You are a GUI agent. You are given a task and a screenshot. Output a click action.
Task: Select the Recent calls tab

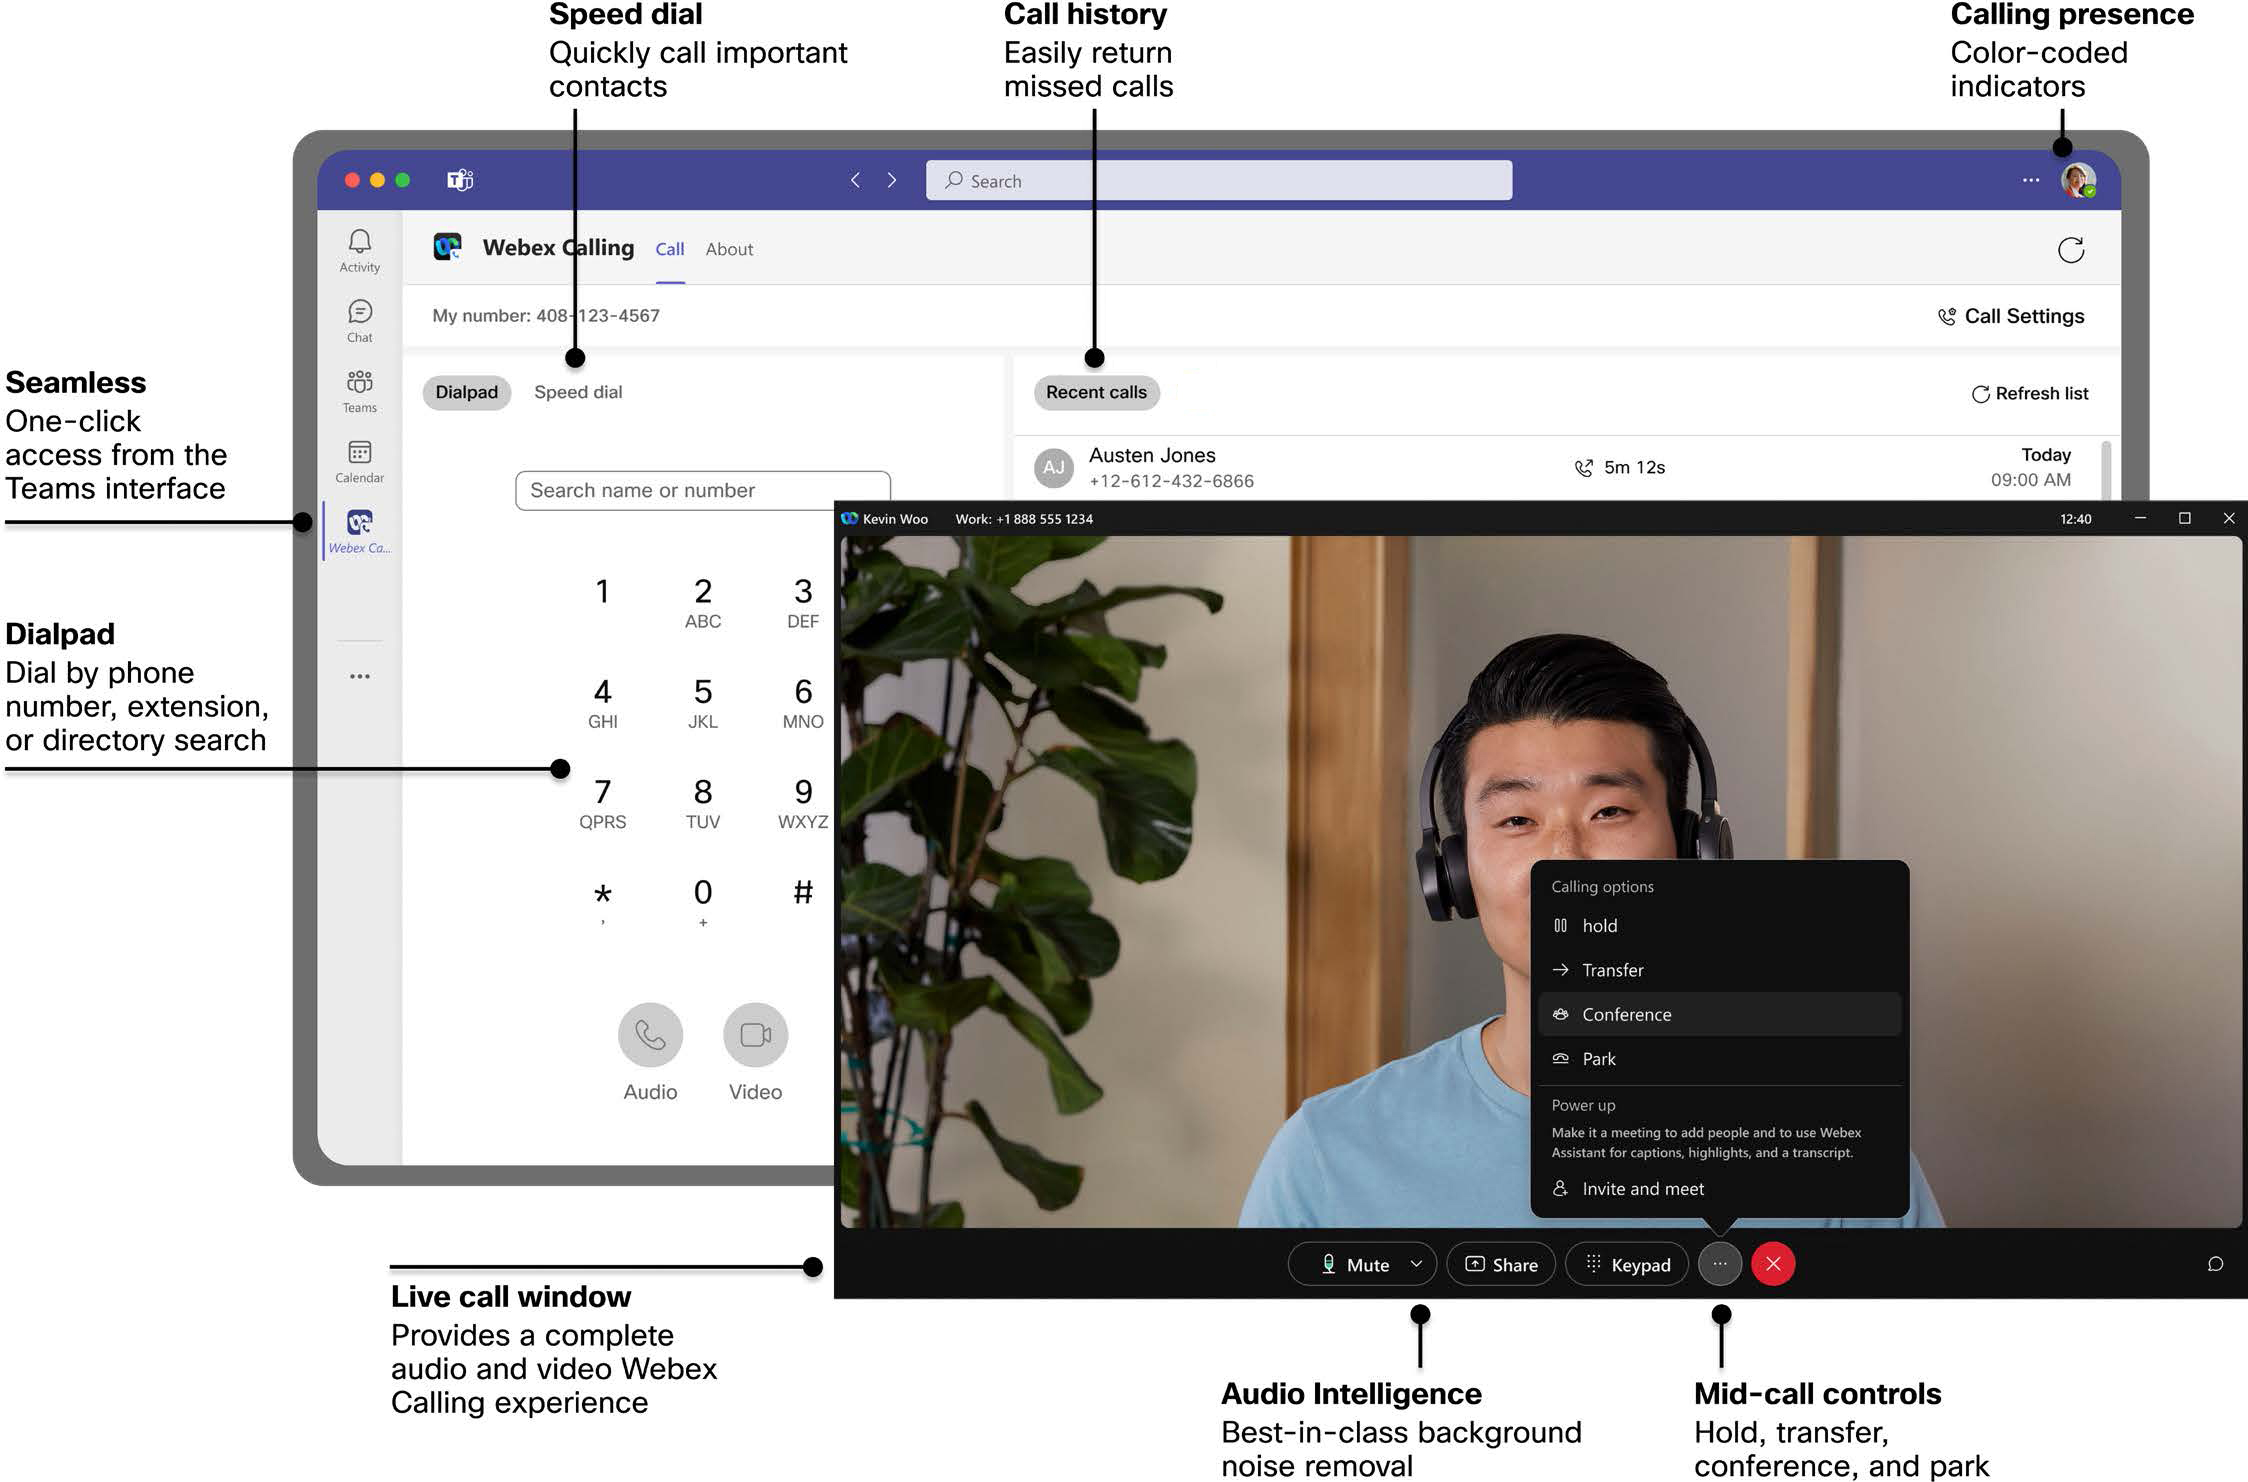pos(1096,392)
